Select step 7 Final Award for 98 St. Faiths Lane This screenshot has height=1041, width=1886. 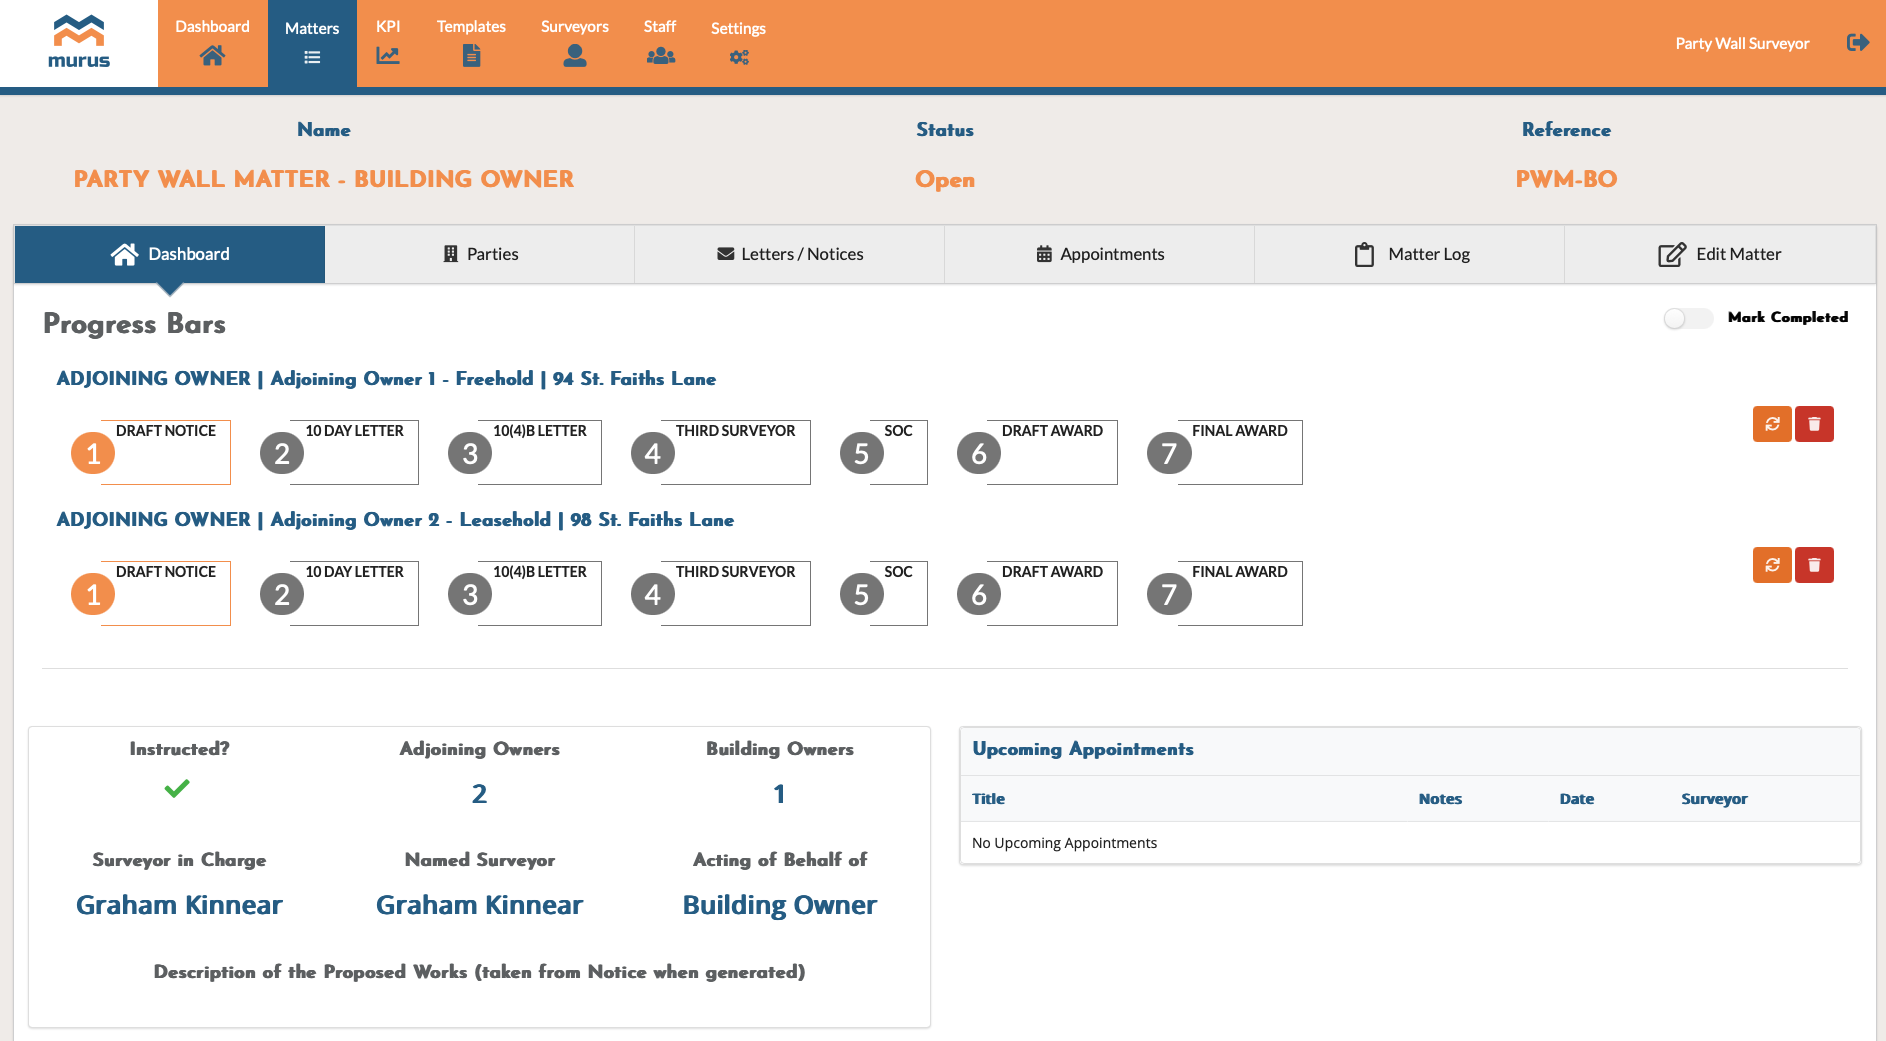tap(1225, 593)
